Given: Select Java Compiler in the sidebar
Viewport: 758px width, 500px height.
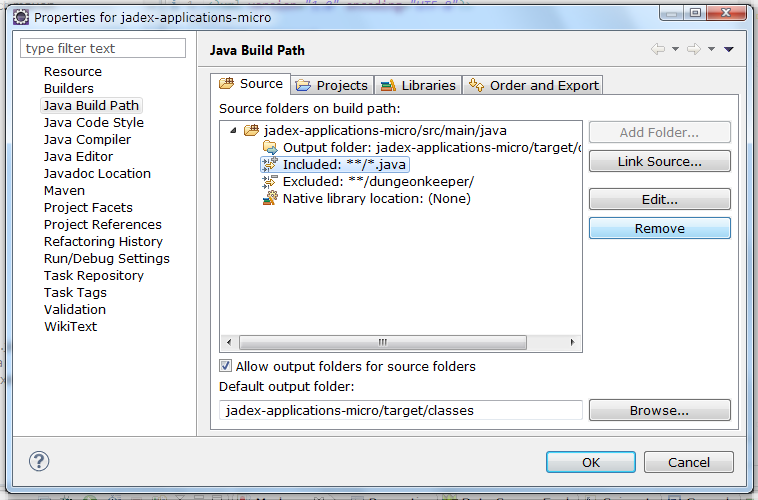Looking at the screenshot, I should 87,140.
